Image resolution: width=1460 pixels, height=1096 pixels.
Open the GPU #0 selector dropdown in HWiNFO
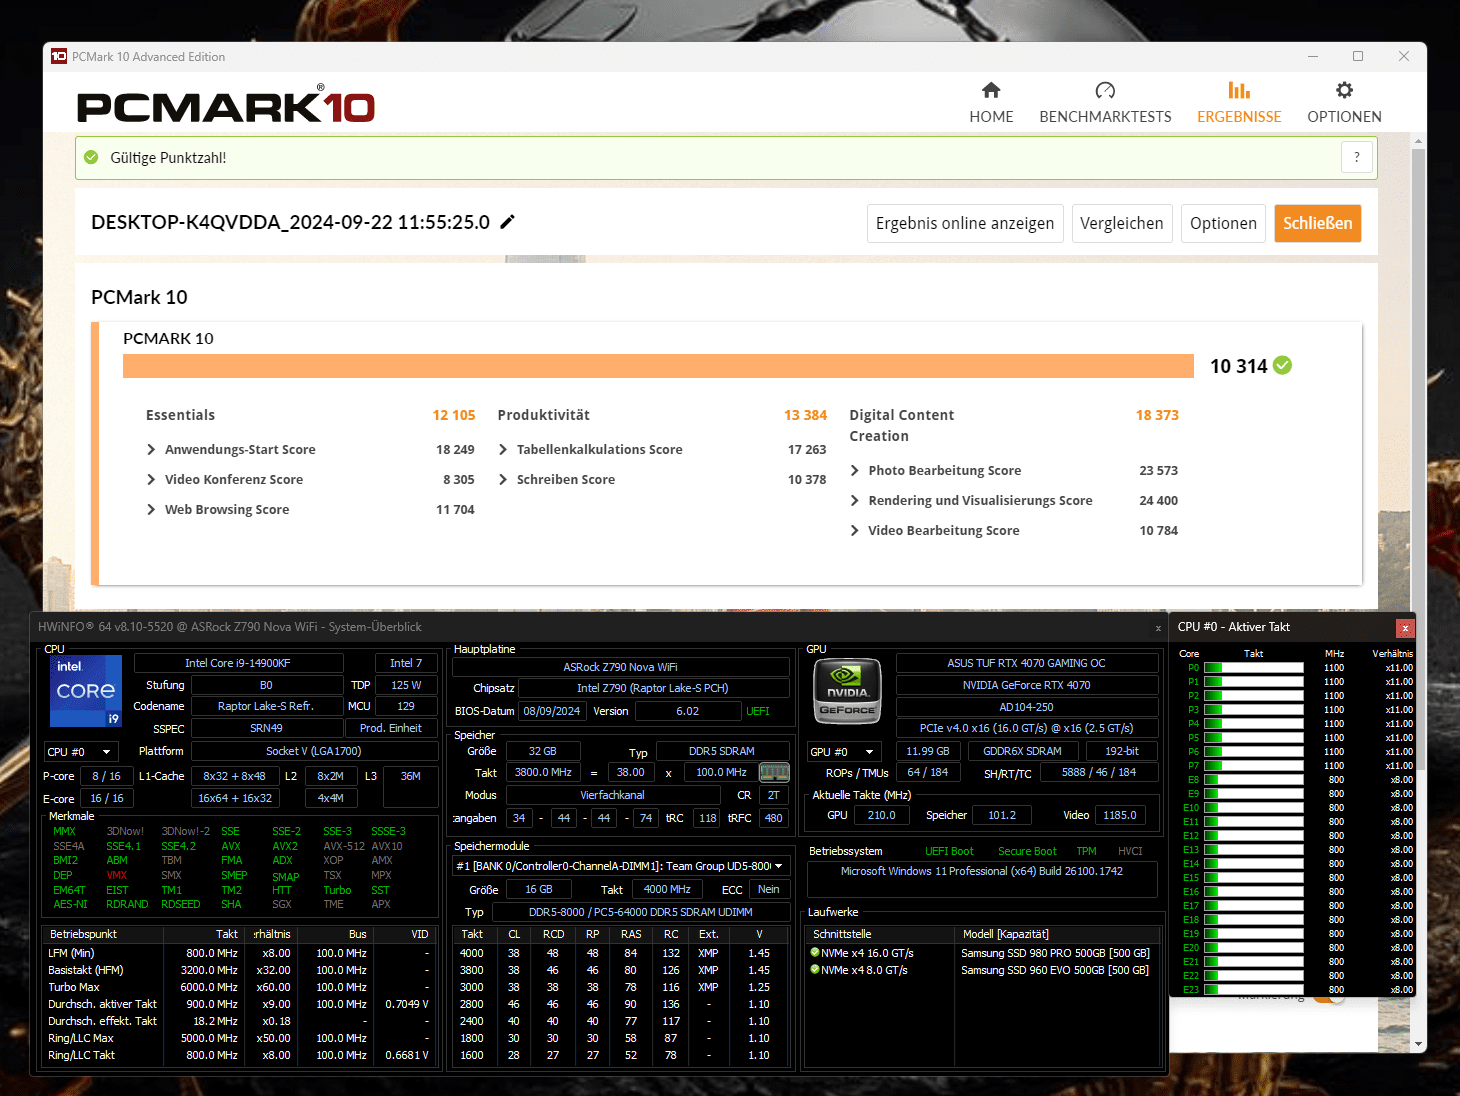[x=844, y=752]
